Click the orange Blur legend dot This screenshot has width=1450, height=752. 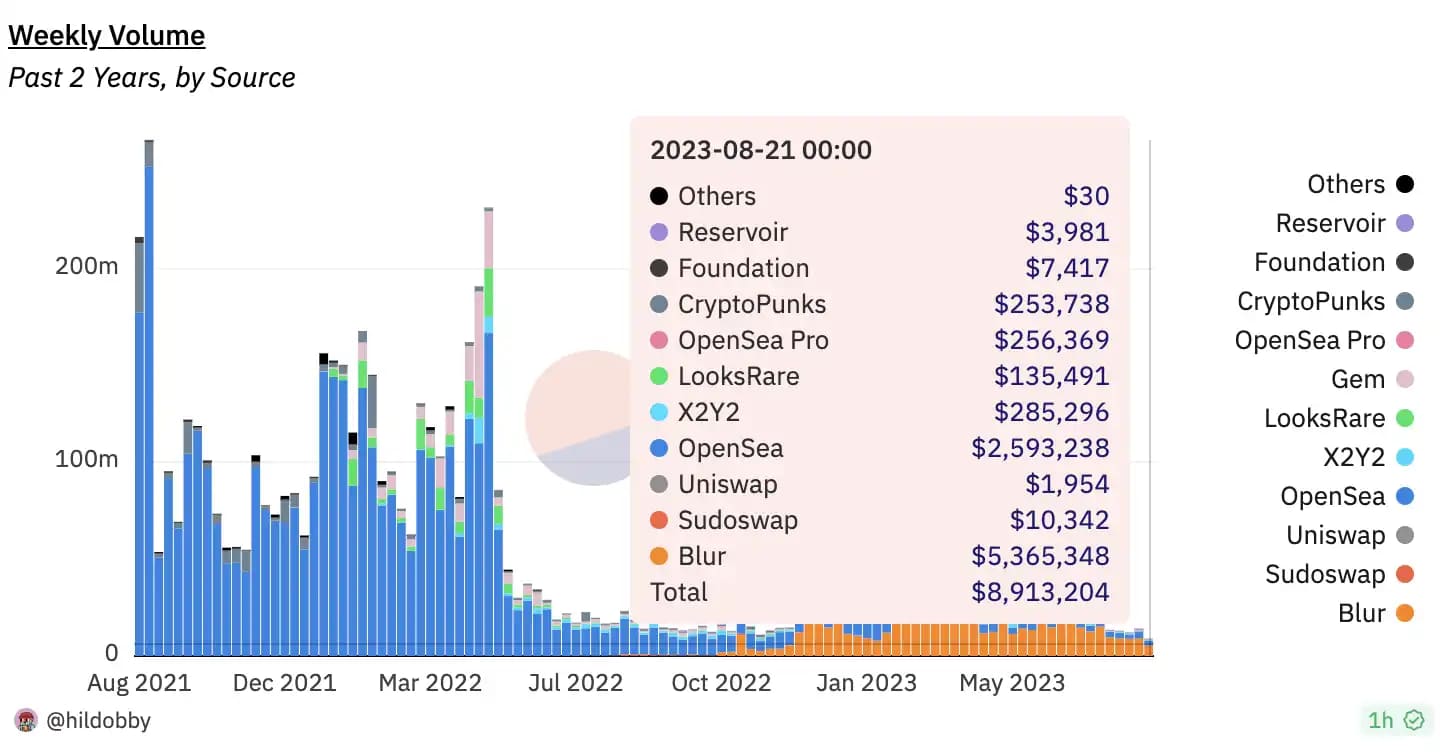point(1405,613)
